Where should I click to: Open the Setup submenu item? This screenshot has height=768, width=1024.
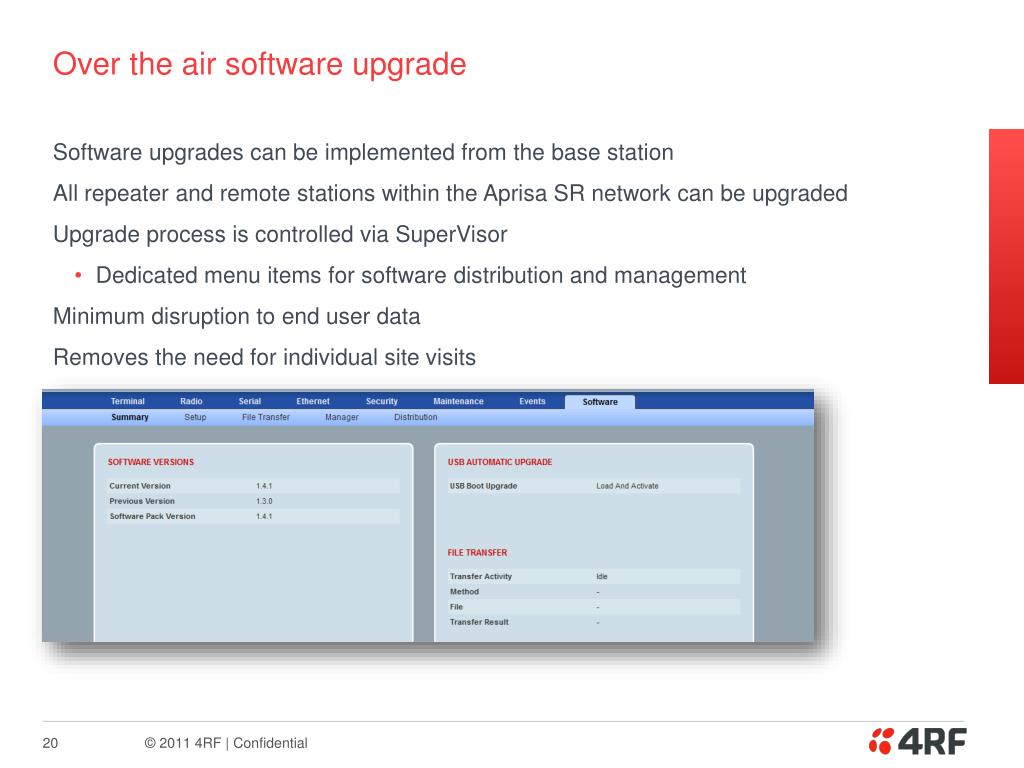(195, 417)
